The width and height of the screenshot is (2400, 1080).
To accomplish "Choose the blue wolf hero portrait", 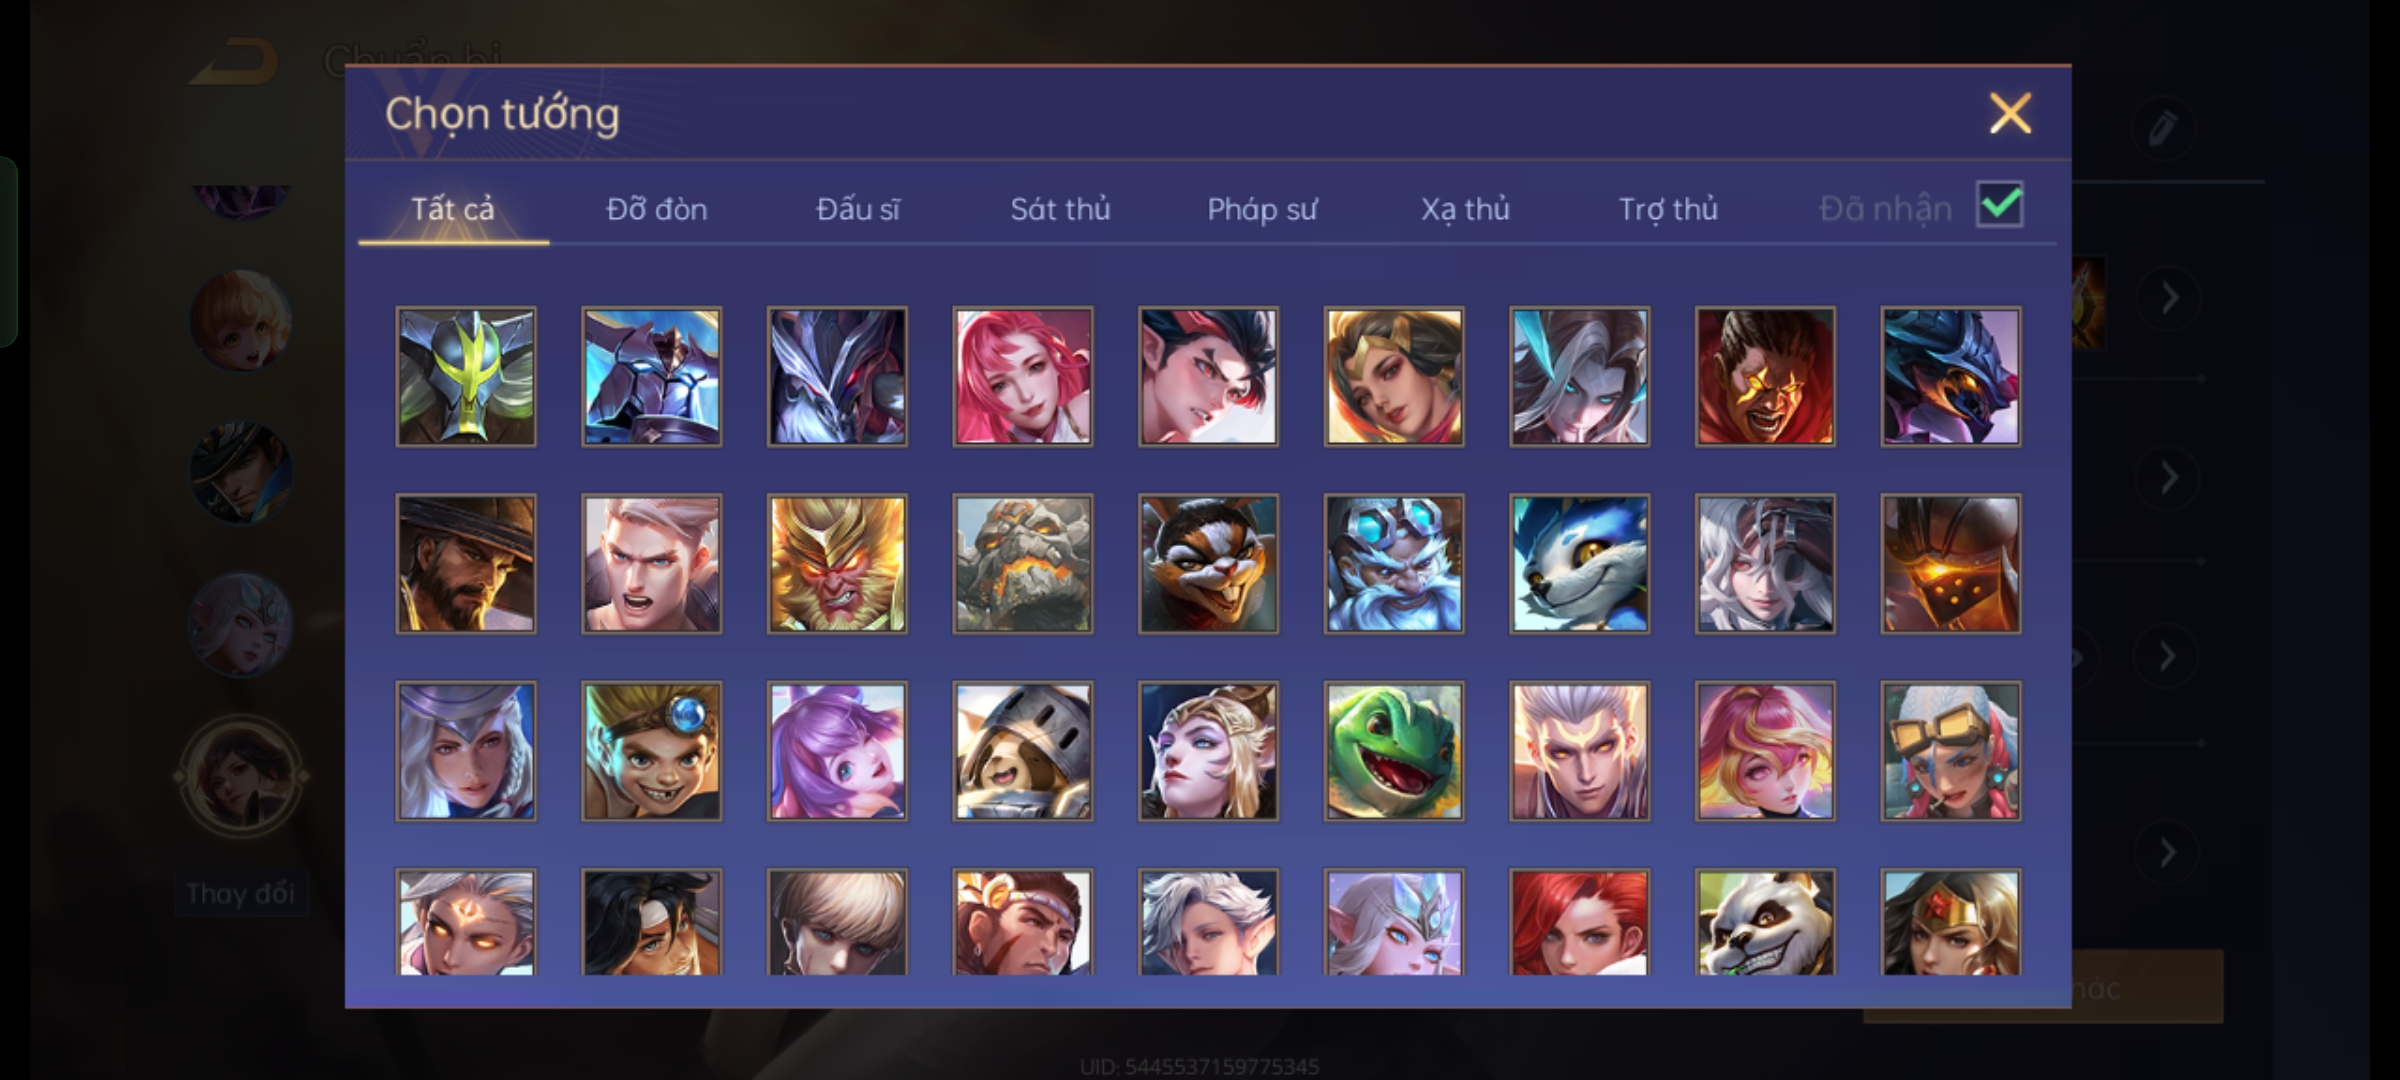I will (1580, 564).
